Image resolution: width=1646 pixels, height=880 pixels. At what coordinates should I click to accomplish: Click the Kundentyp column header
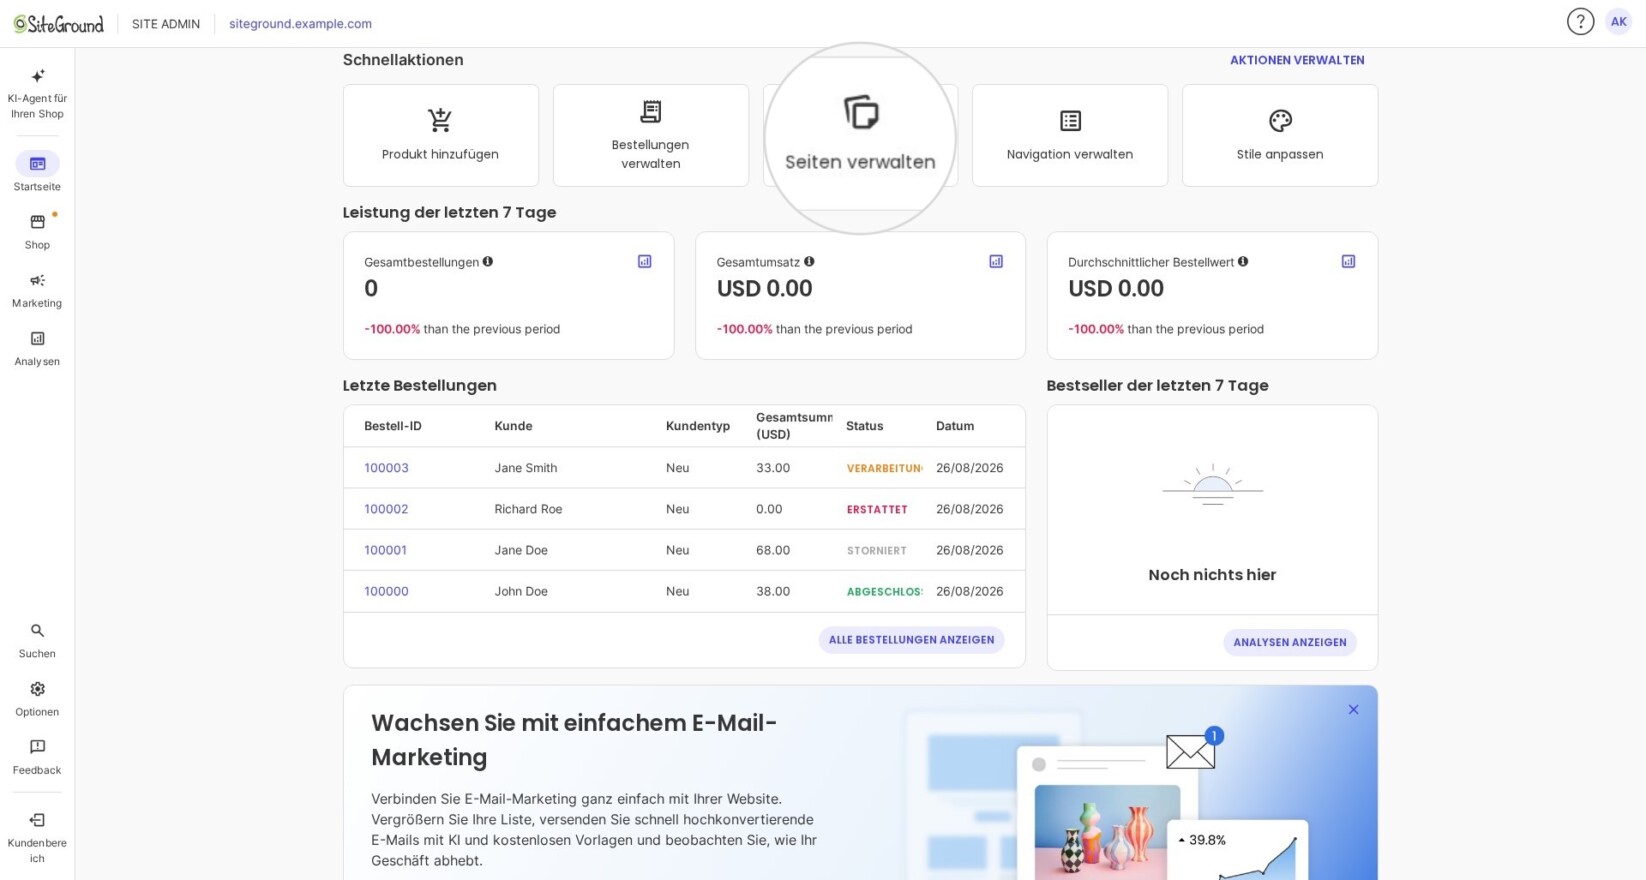pos(698,426)
